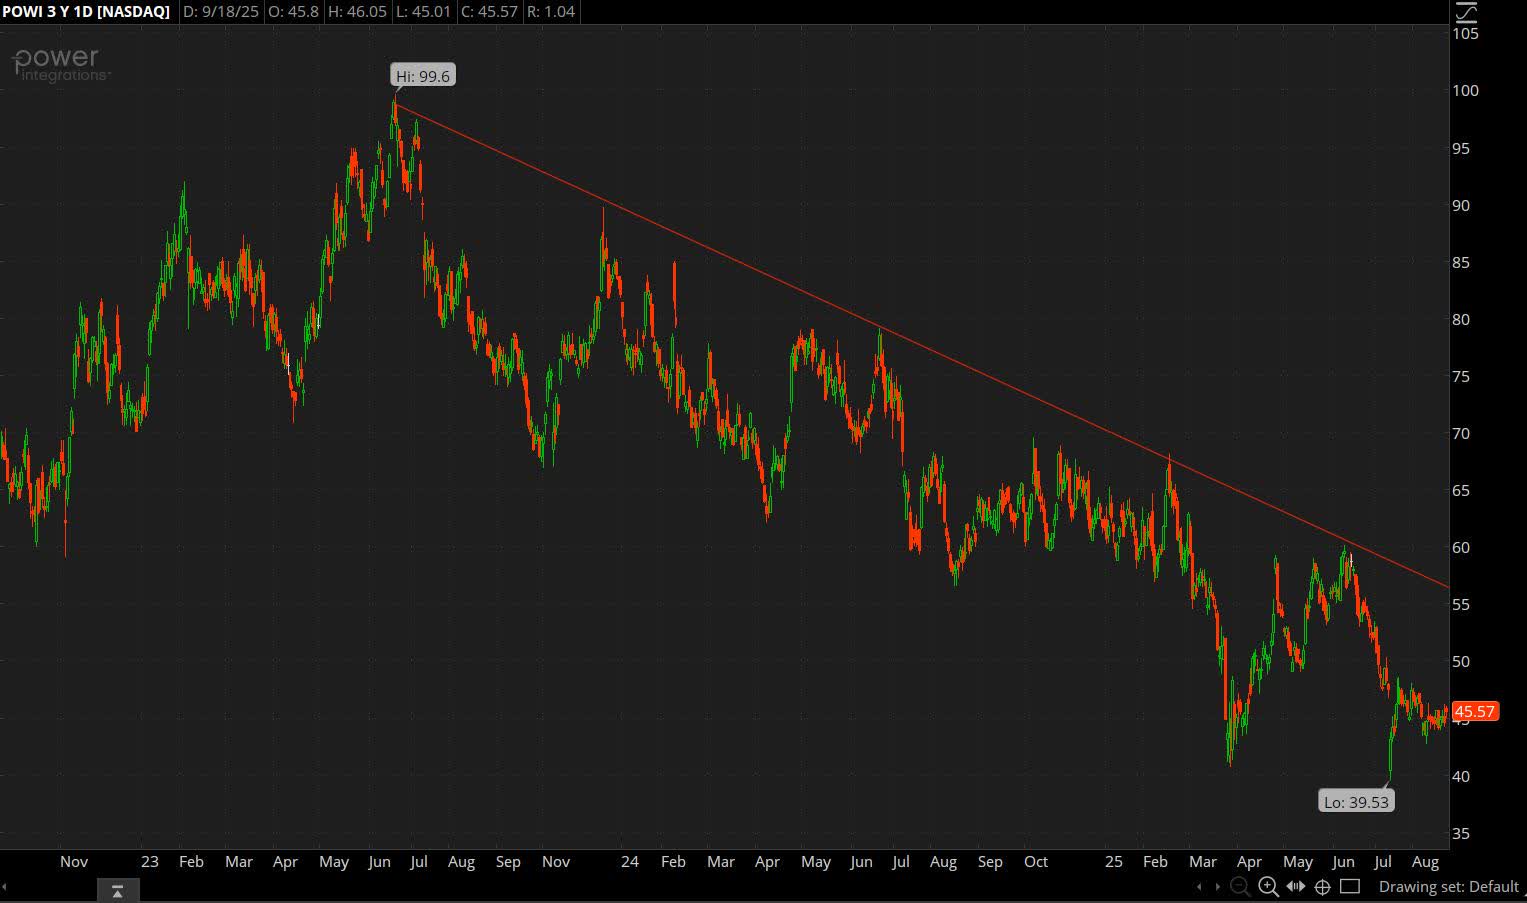This screenshot has width=1527, height=903.
Task: Click the POWI 3 Y 1D symbol label
Action: pos(86,12)
